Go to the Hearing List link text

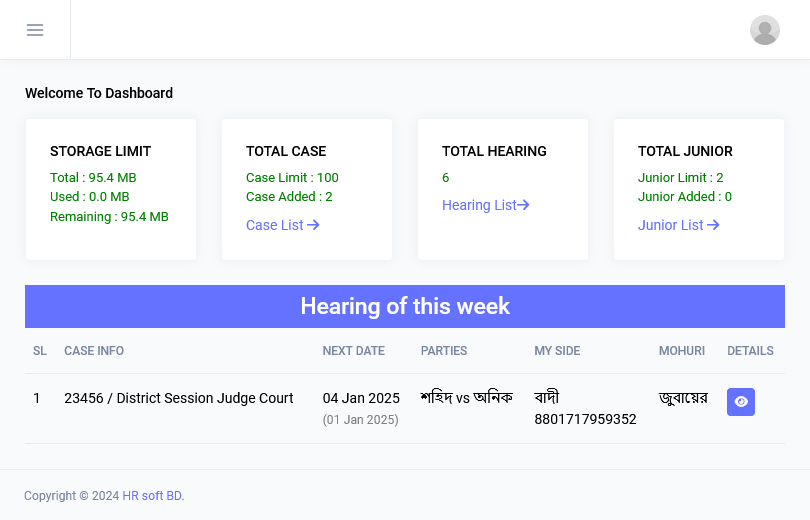(479, 205)
